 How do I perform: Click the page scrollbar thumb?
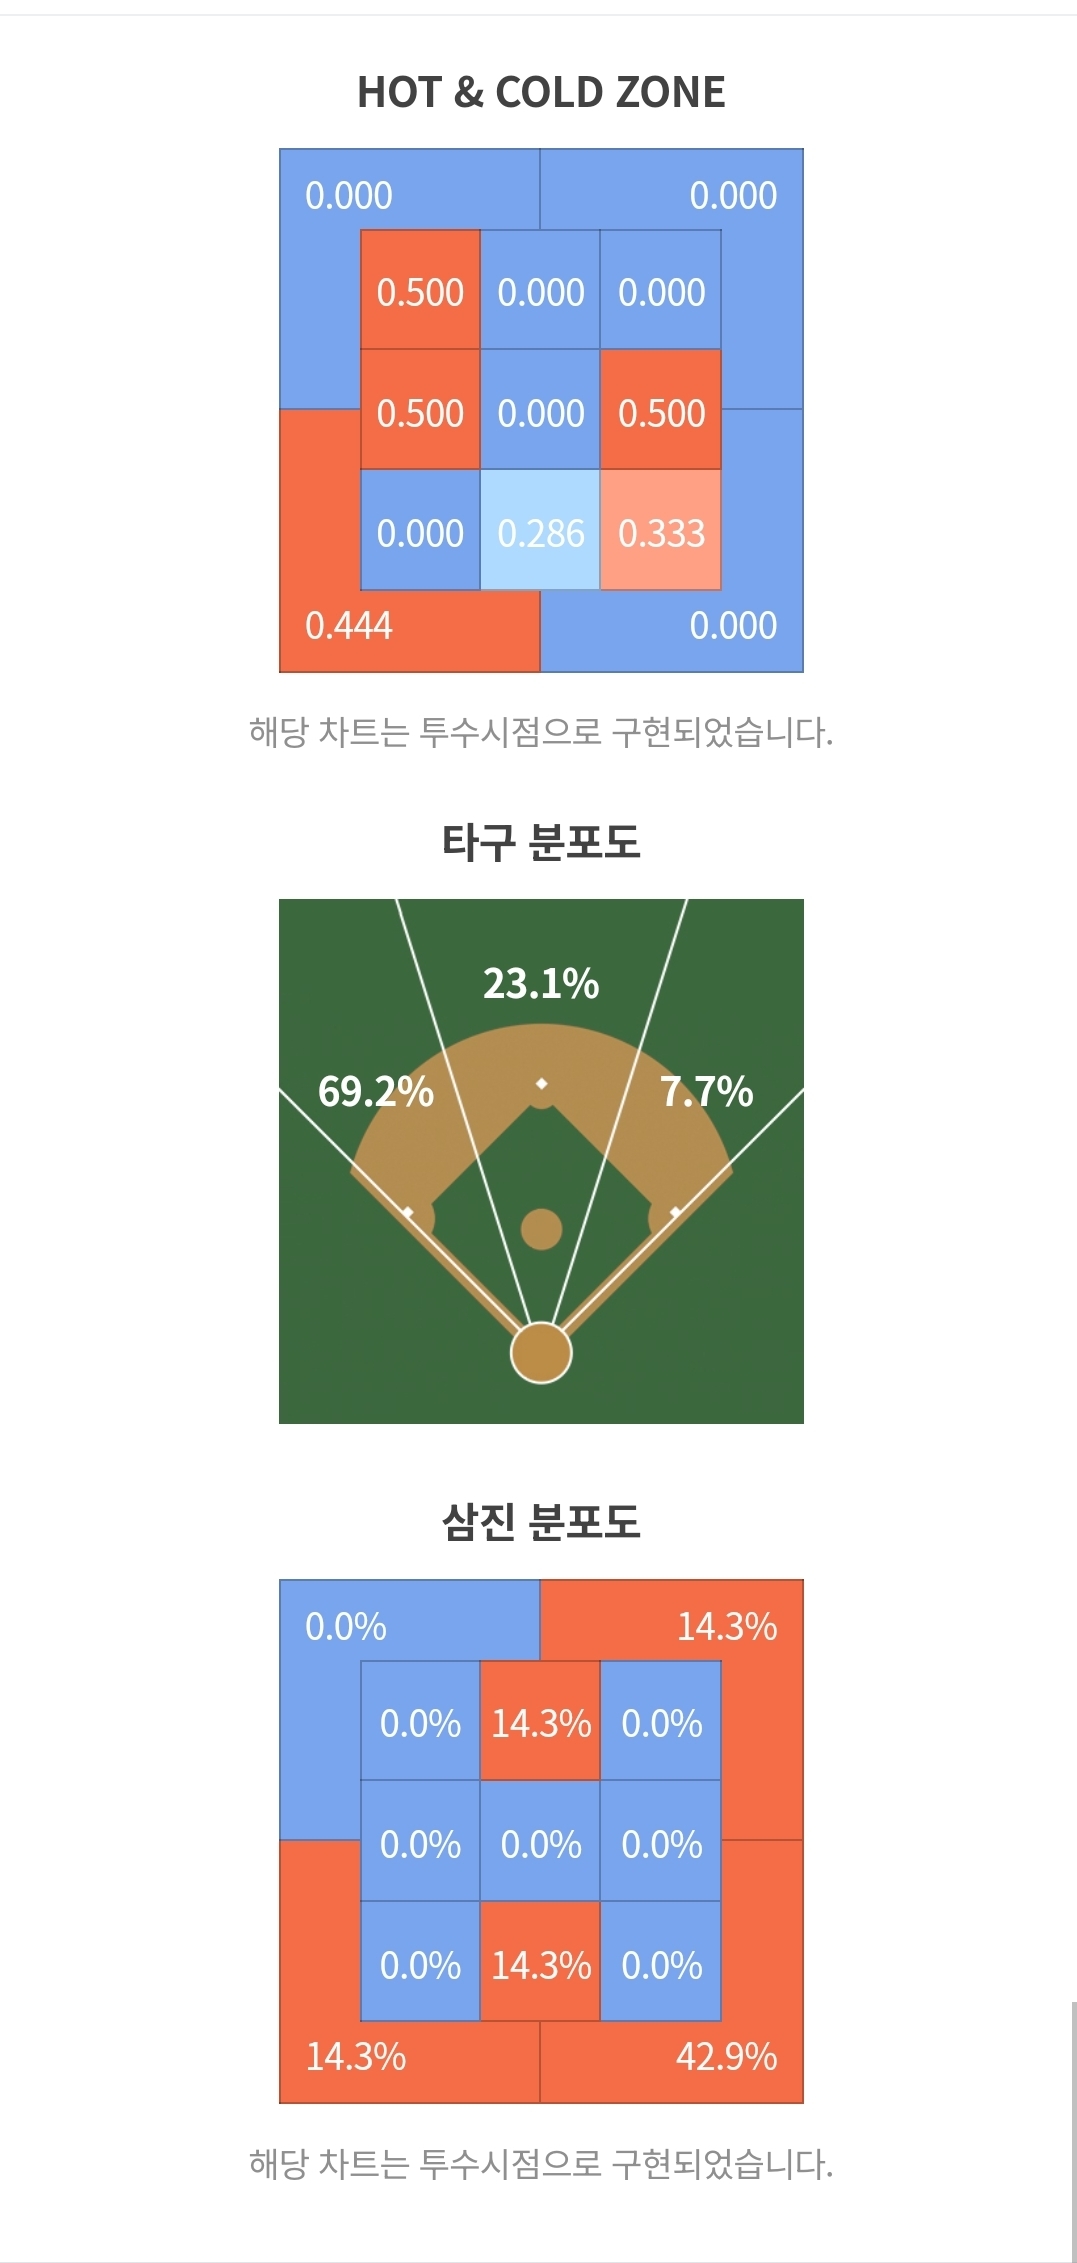coord(1073,2130)
